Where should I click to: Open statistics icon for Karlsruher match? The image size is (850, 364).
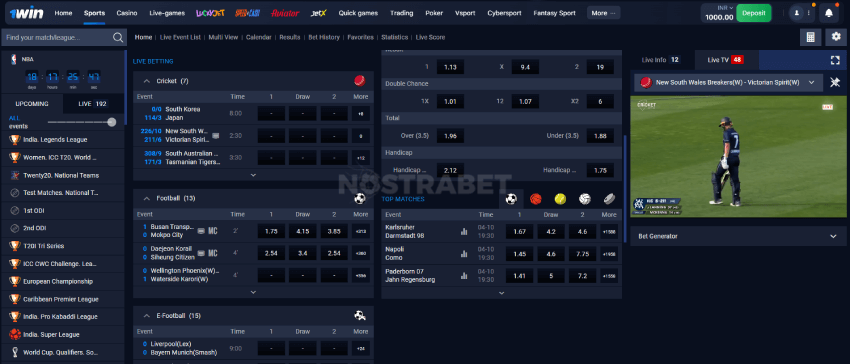click(464, 232)
